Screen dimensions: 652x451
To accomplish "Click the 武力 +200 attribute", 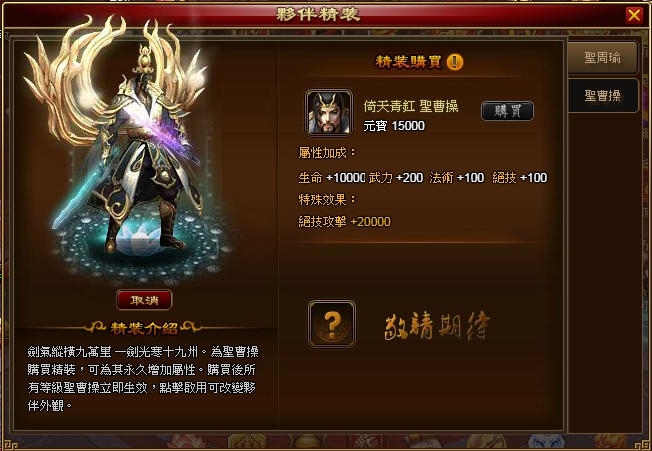I will point(395,177).
